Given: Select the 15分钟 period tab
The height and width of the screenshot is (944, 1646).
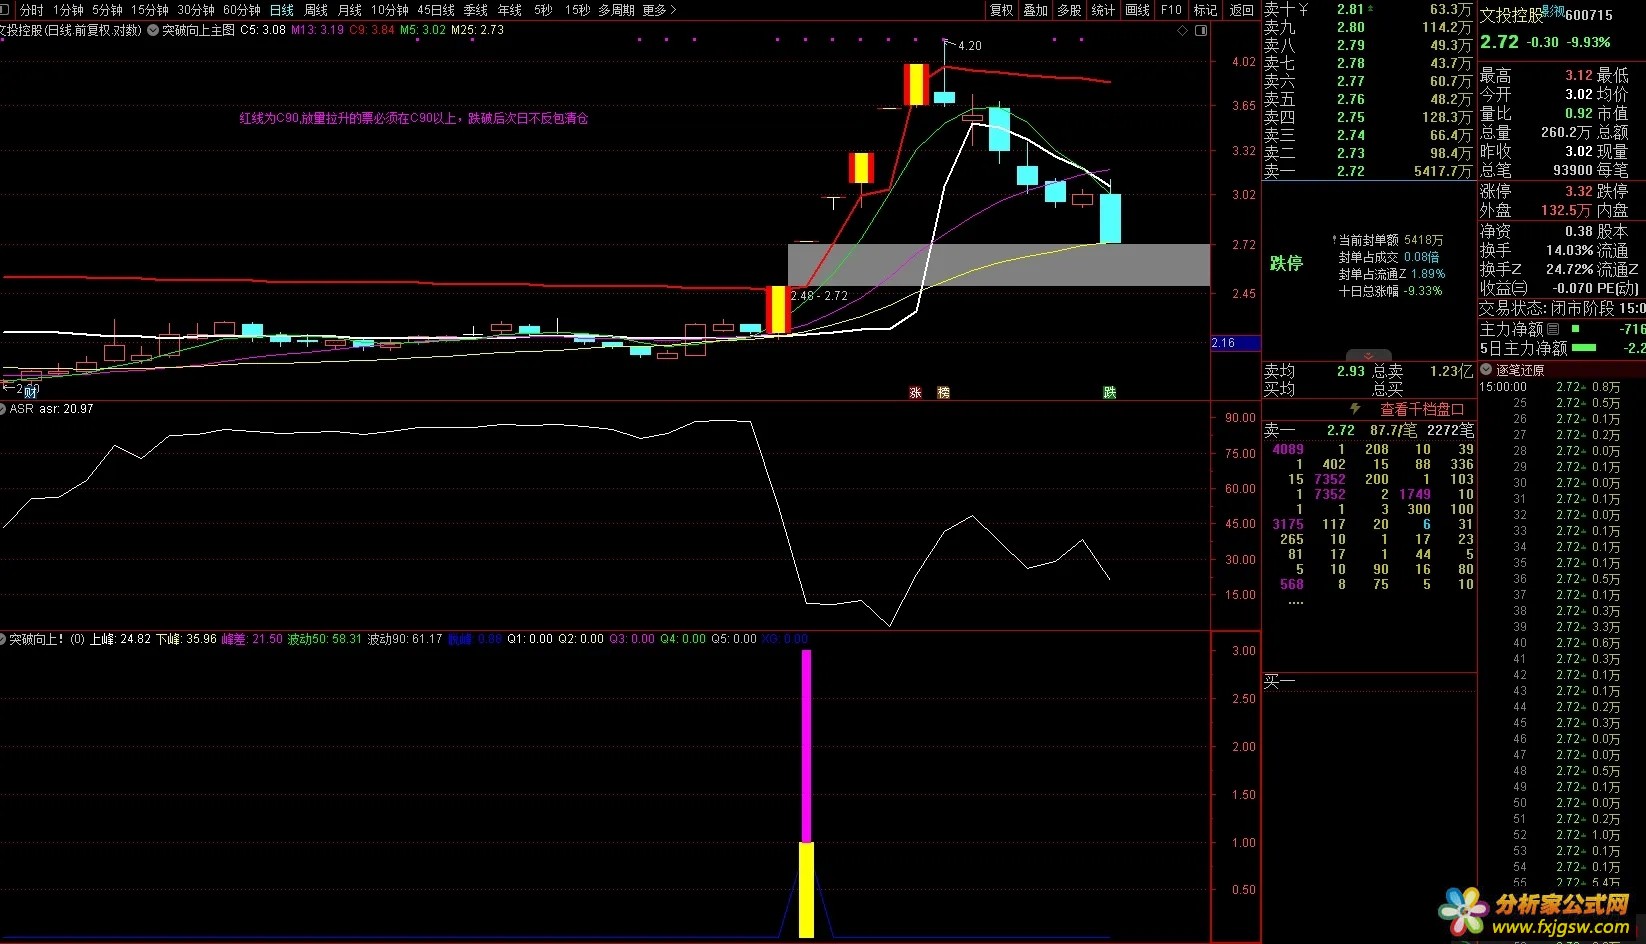Looking at the screenshot, I should tap(150, 10).
